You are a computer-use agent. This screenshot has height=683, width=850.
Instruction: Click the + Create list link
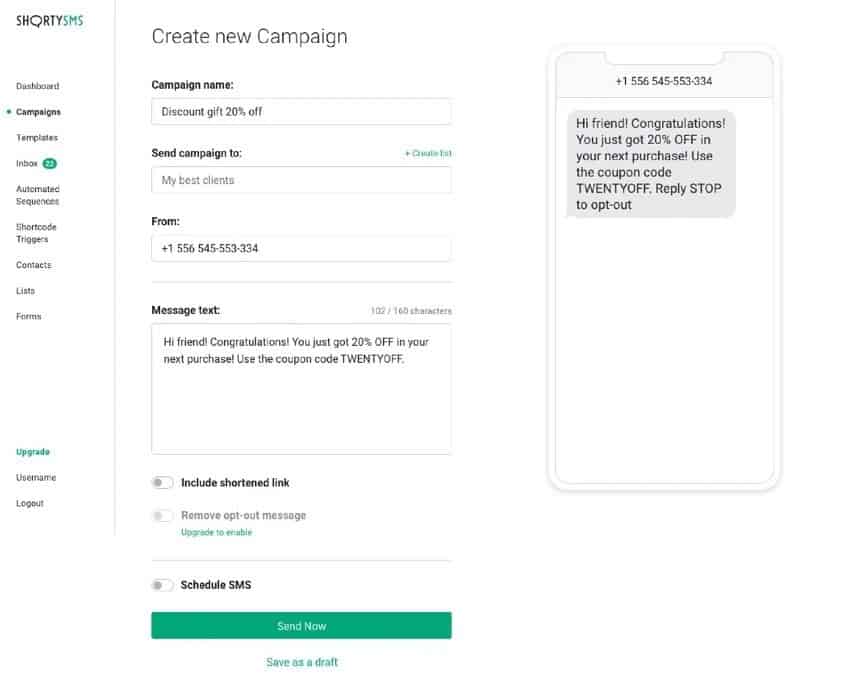(428, 153)
